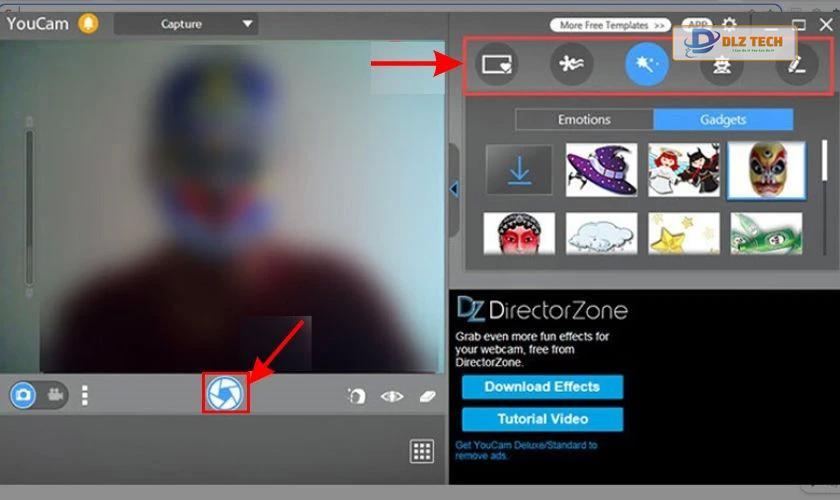The height and width of the screenshot is (500, 840).
Task: Open the avatars effects category icon
Action: (722, 65)
